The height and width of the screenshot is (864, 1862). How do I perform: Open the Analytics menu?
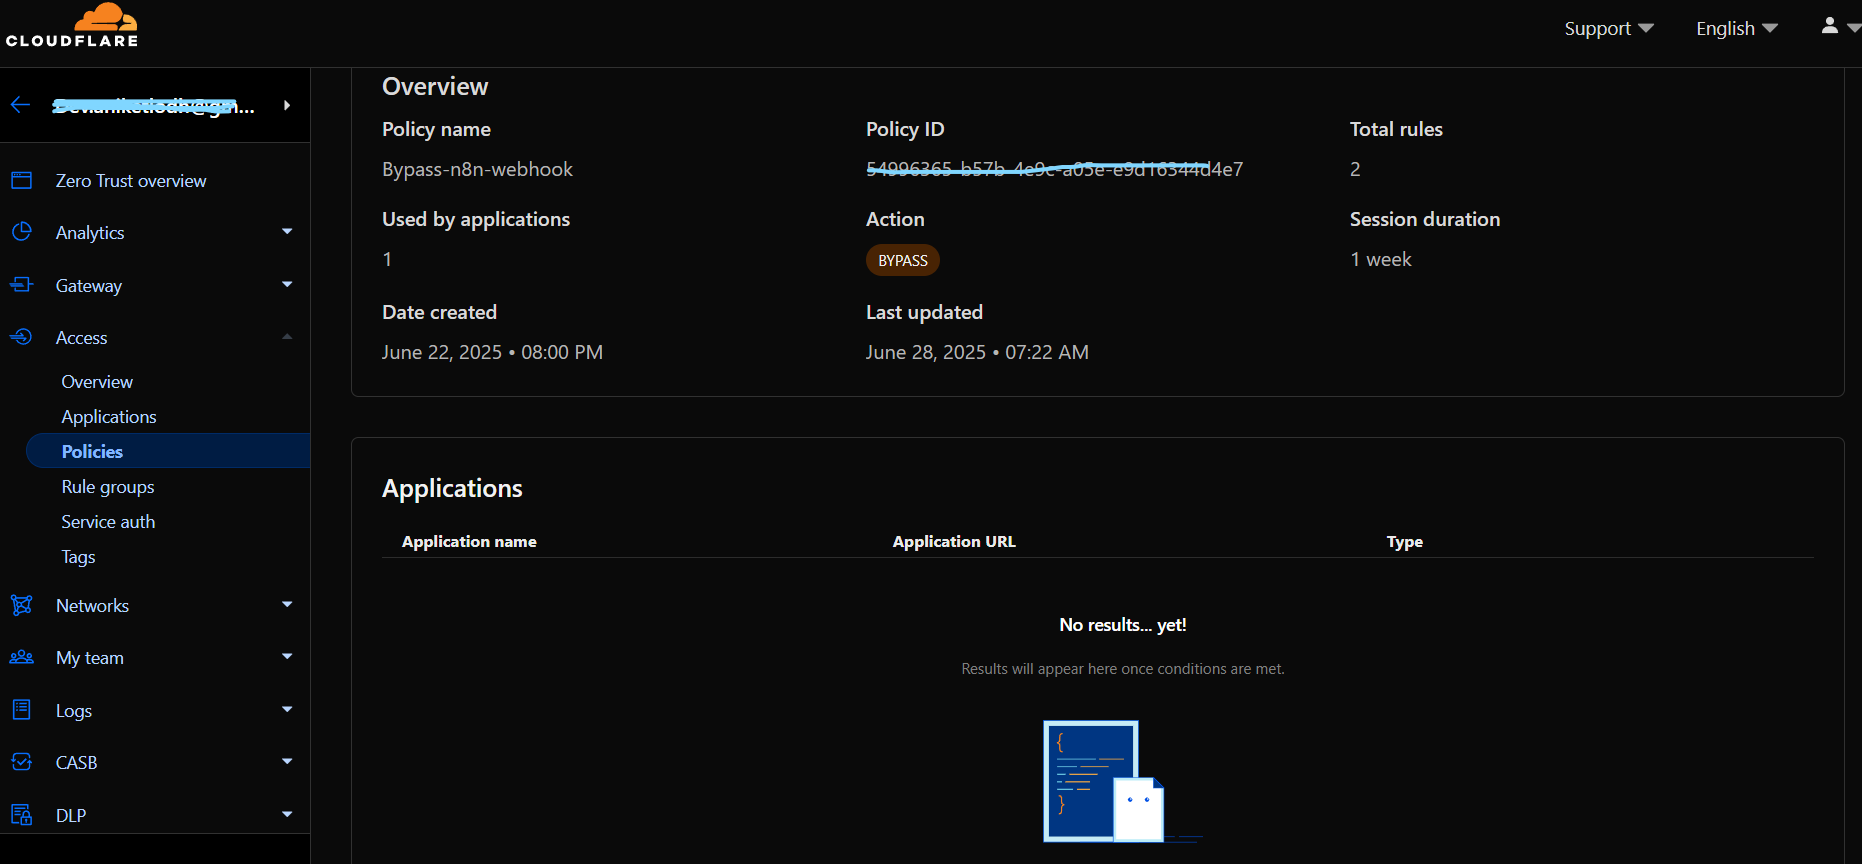pyautogui.click(x=90, y=232)
